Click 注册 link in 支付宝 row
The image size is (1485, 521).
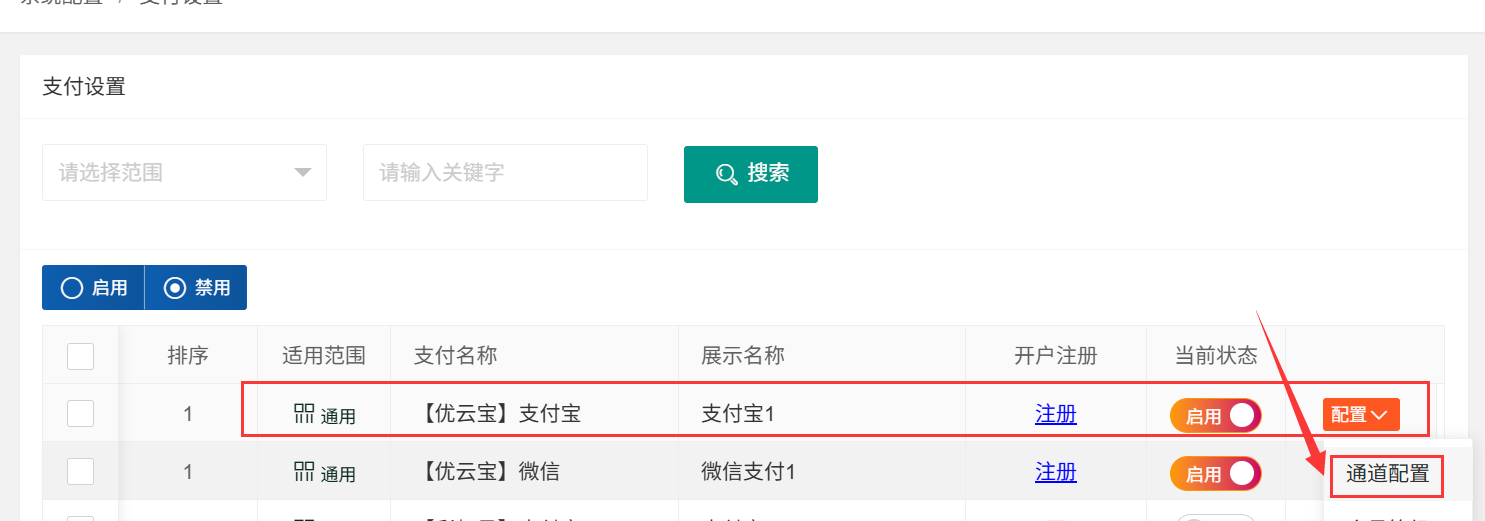1056,414
